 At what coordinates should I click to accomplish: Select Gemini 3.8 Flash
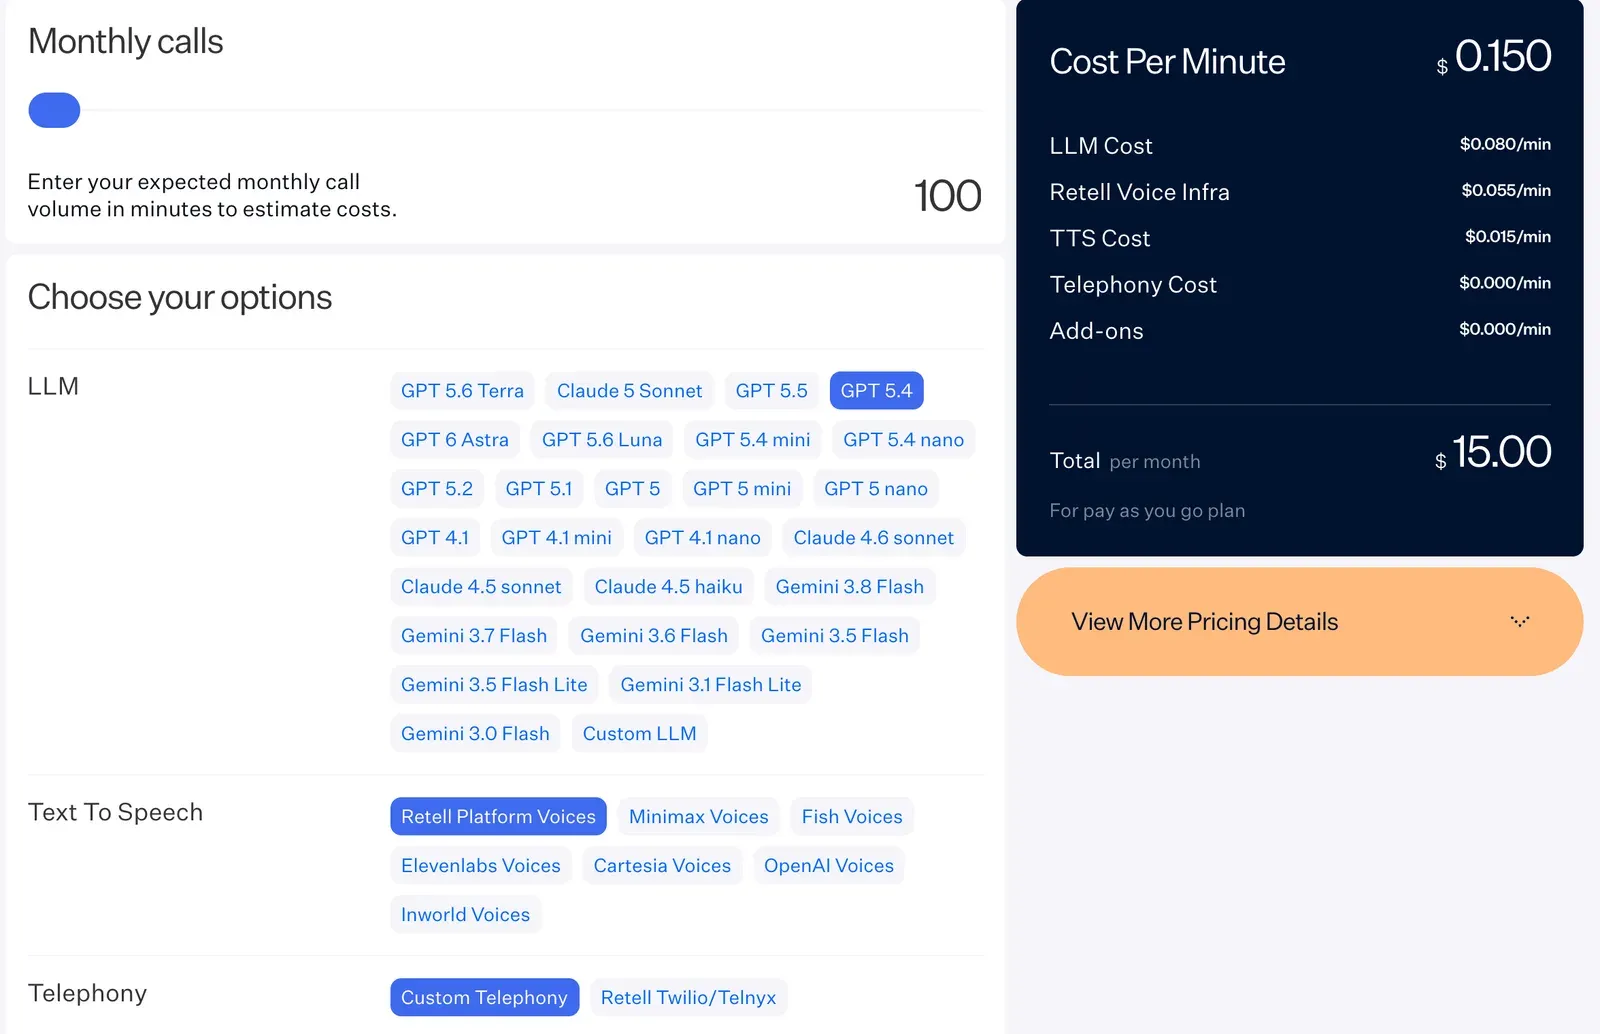coord(849,587)
